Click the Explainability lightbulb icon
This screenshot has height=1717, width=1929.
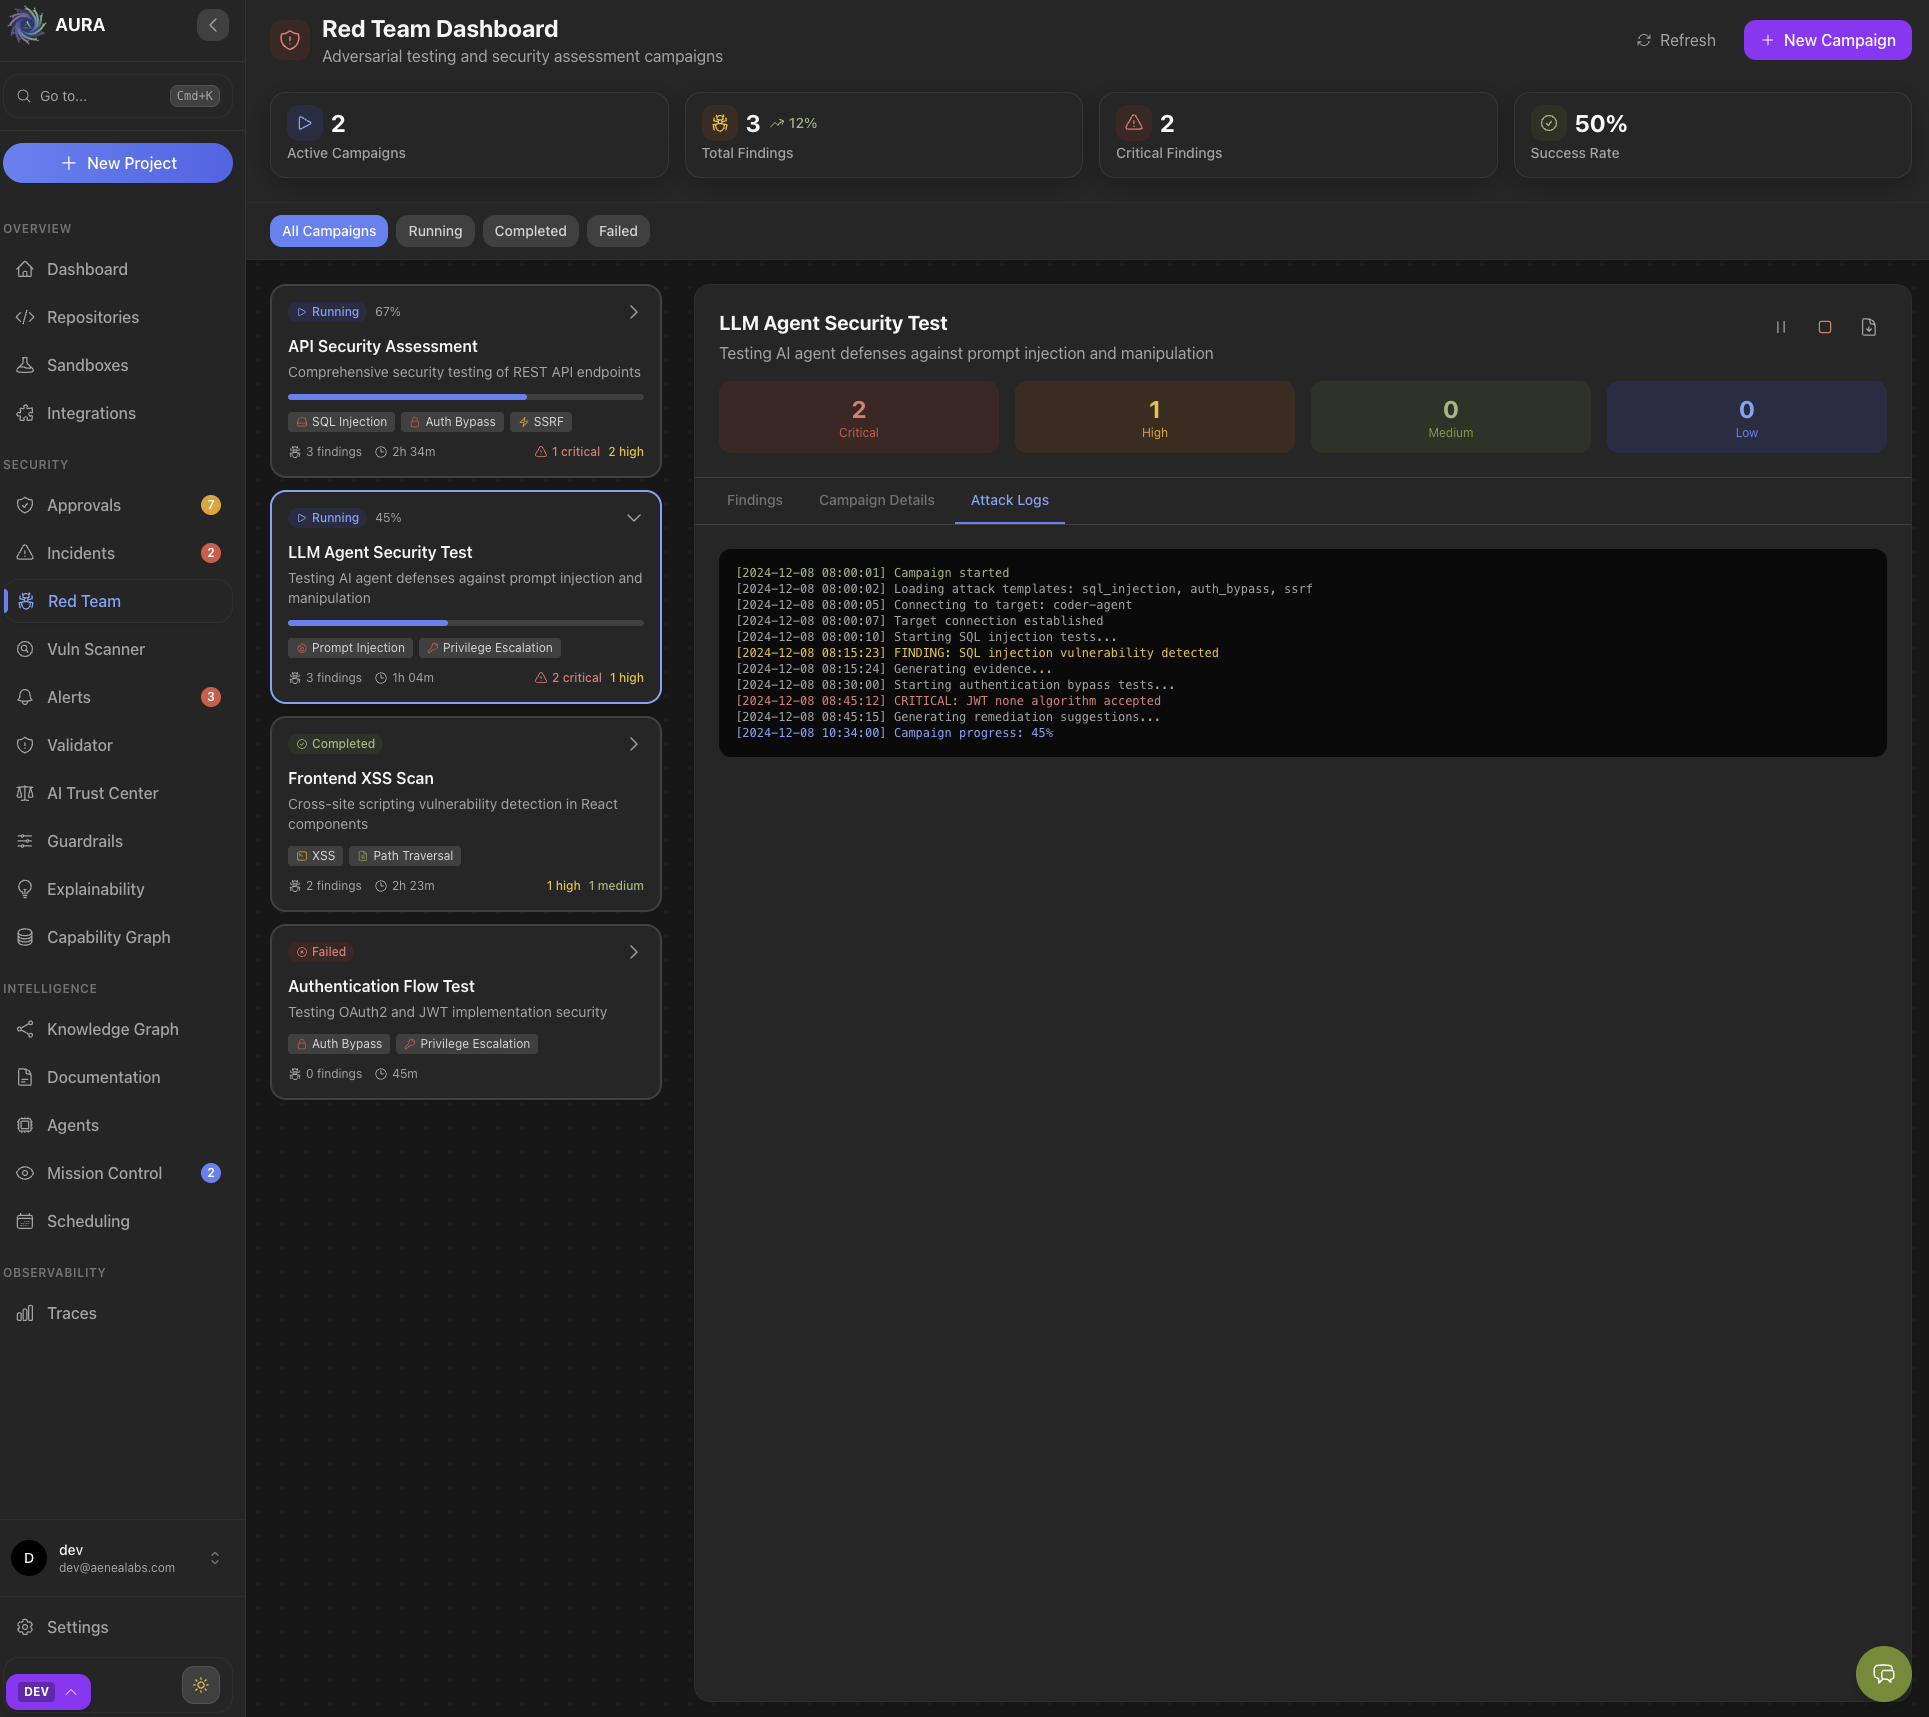[x=25, y=889]
